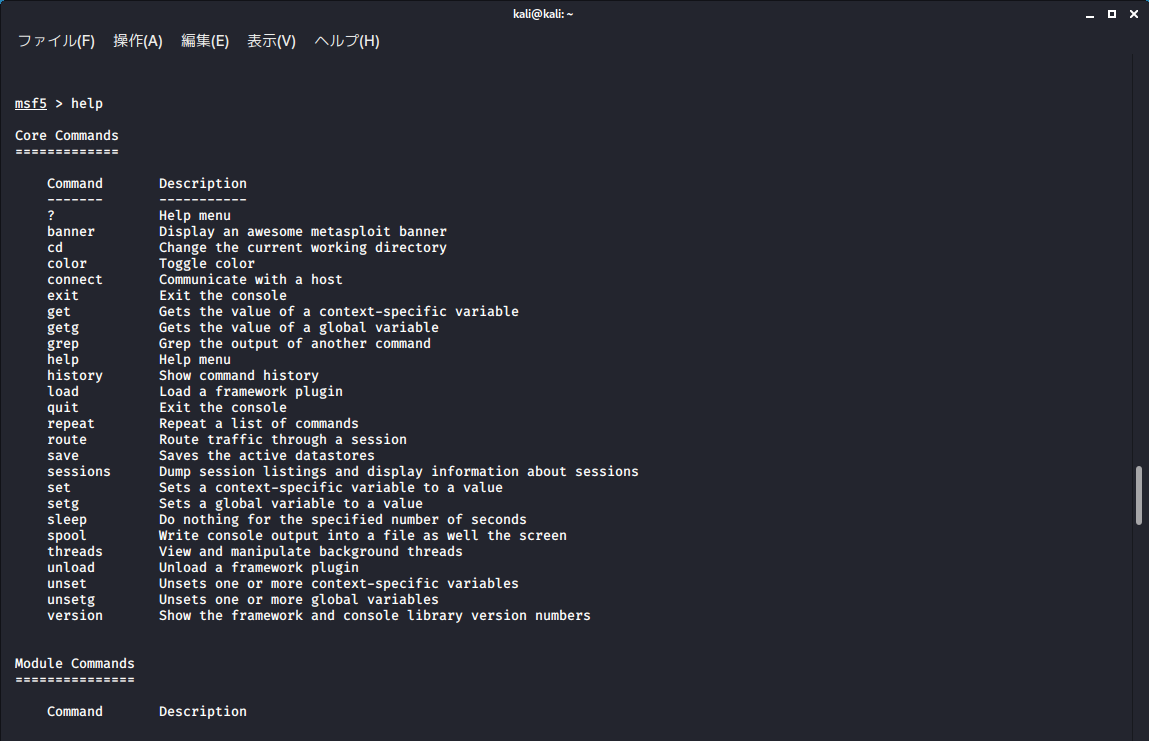The height and width of the screenshot is (741, 1149).
Task: Click 'Dump session listings' description line
Action: [399, 472]
